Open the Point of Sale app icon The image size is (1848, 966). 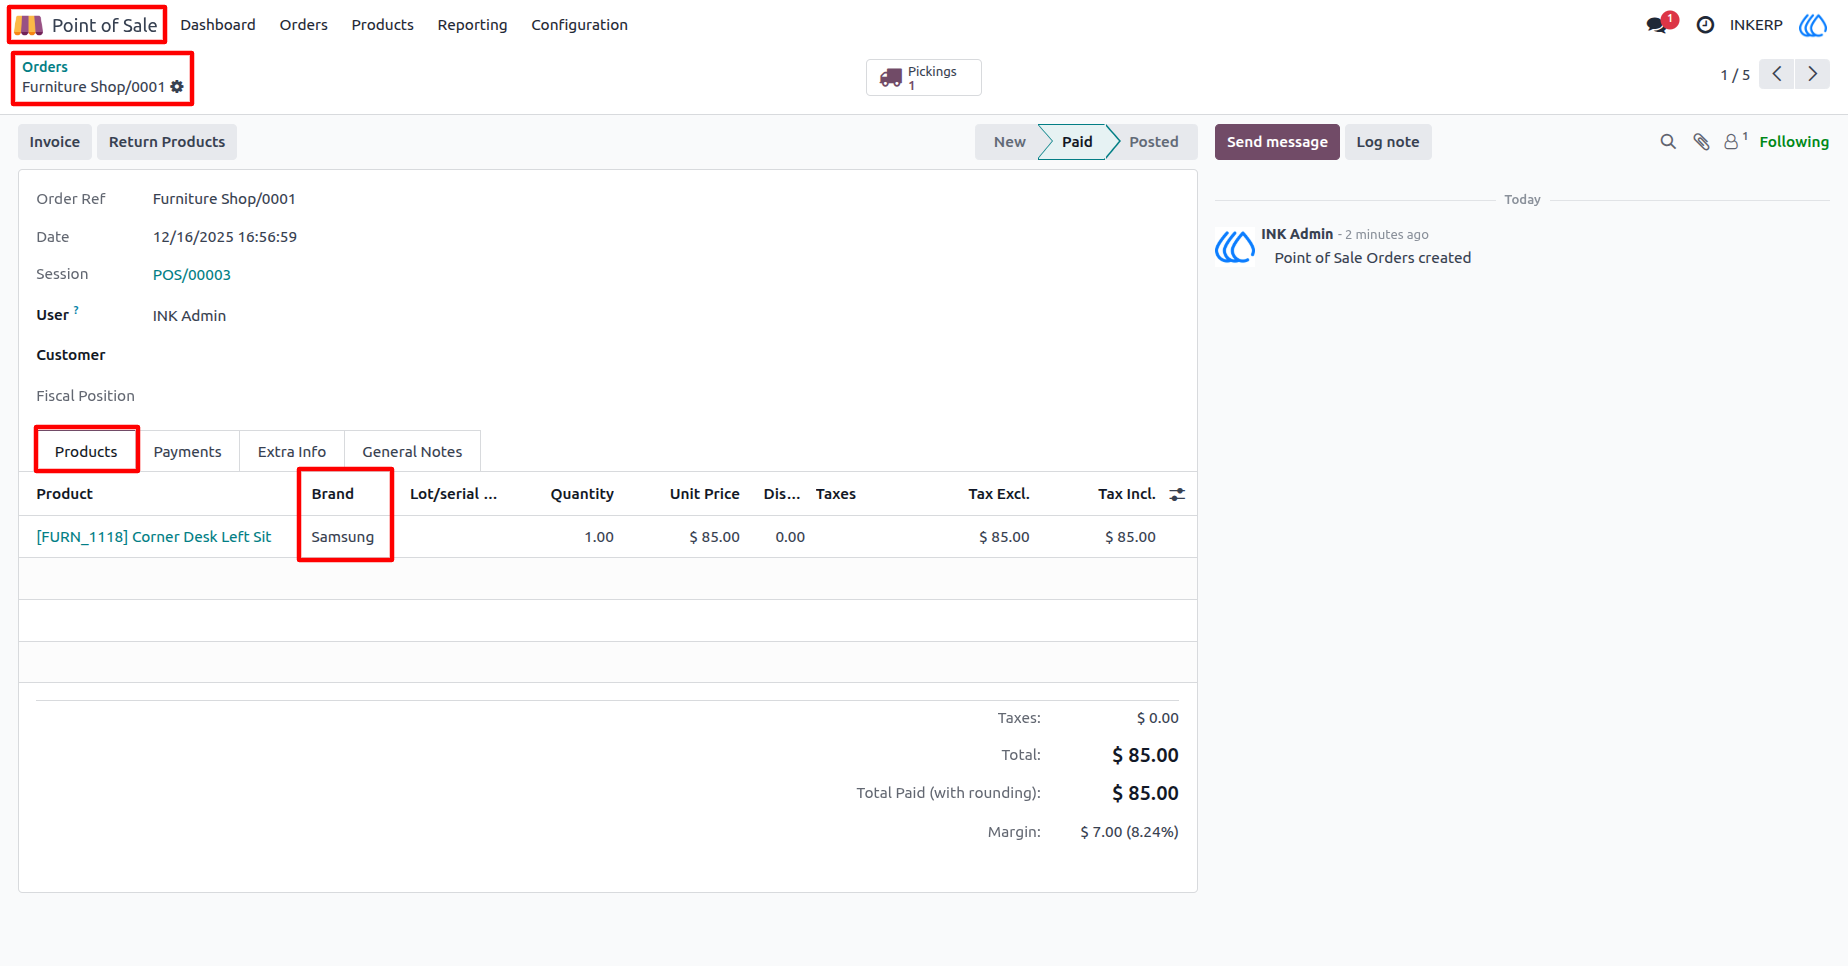pos(28,25)
